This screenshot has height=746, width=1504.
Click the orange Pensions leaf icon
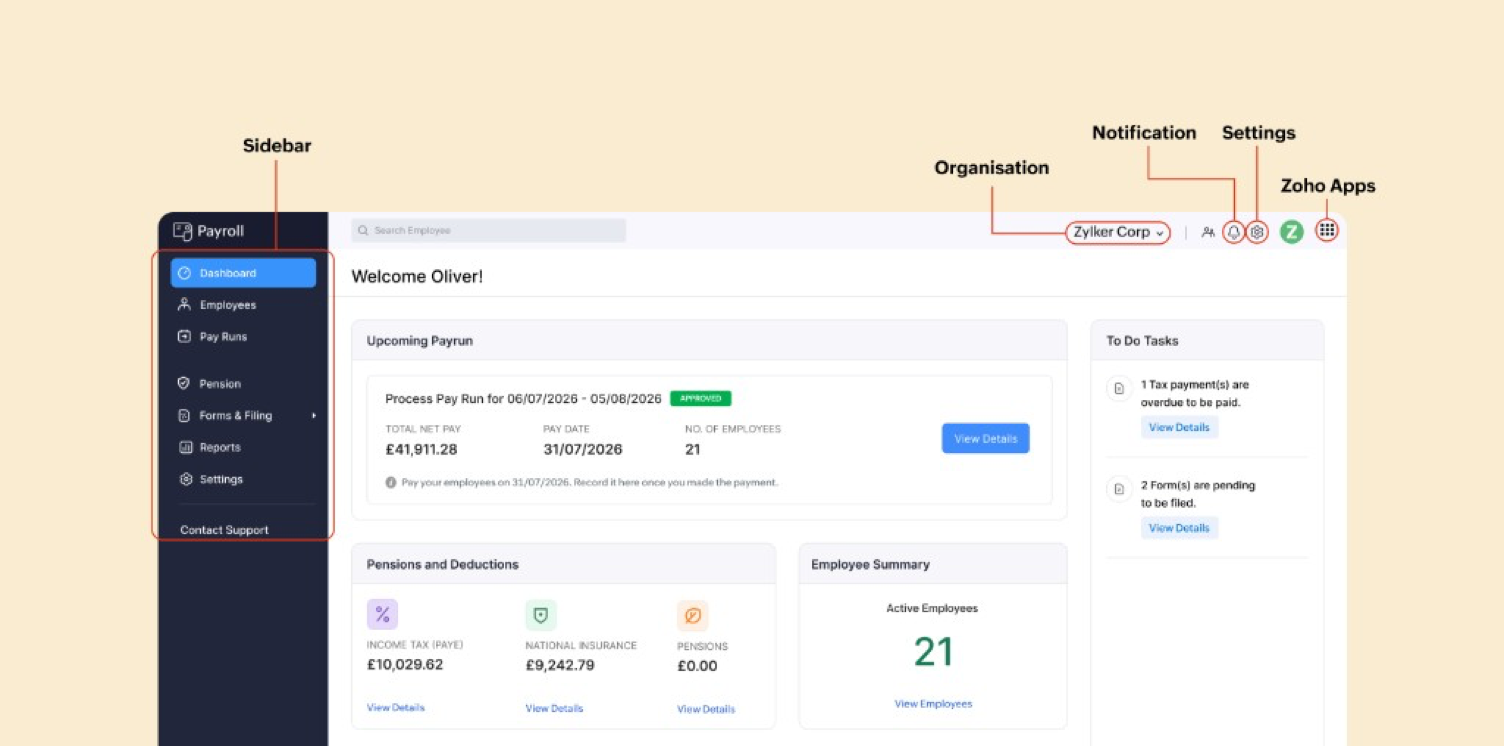pos(693,616)
